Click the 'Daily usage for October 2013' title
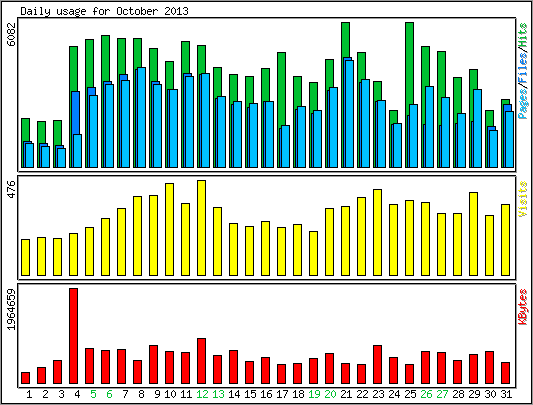Viewport: 533px width, 405px height. (104, 11)
